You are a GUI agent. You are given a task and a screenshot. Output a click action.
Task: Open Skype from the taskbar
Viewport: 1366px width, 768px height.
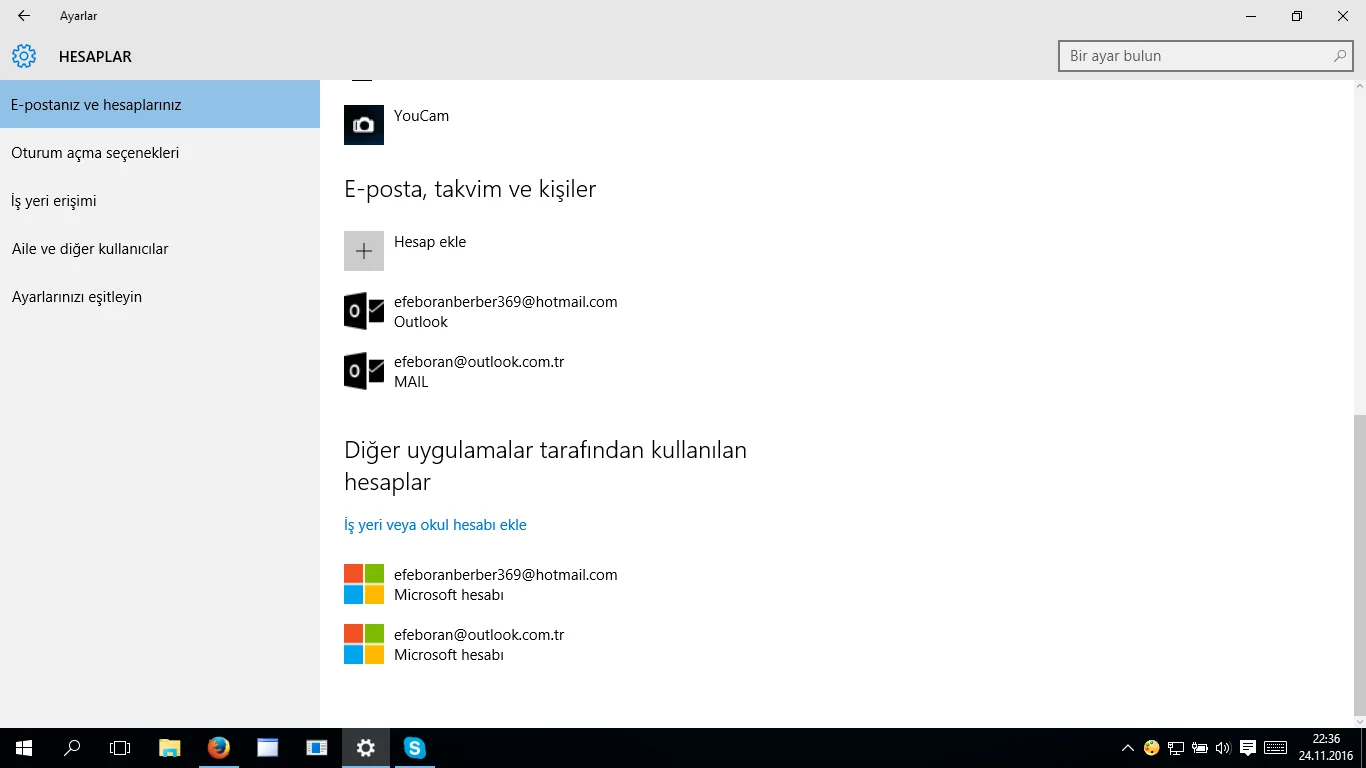click(x=414, y=747)
